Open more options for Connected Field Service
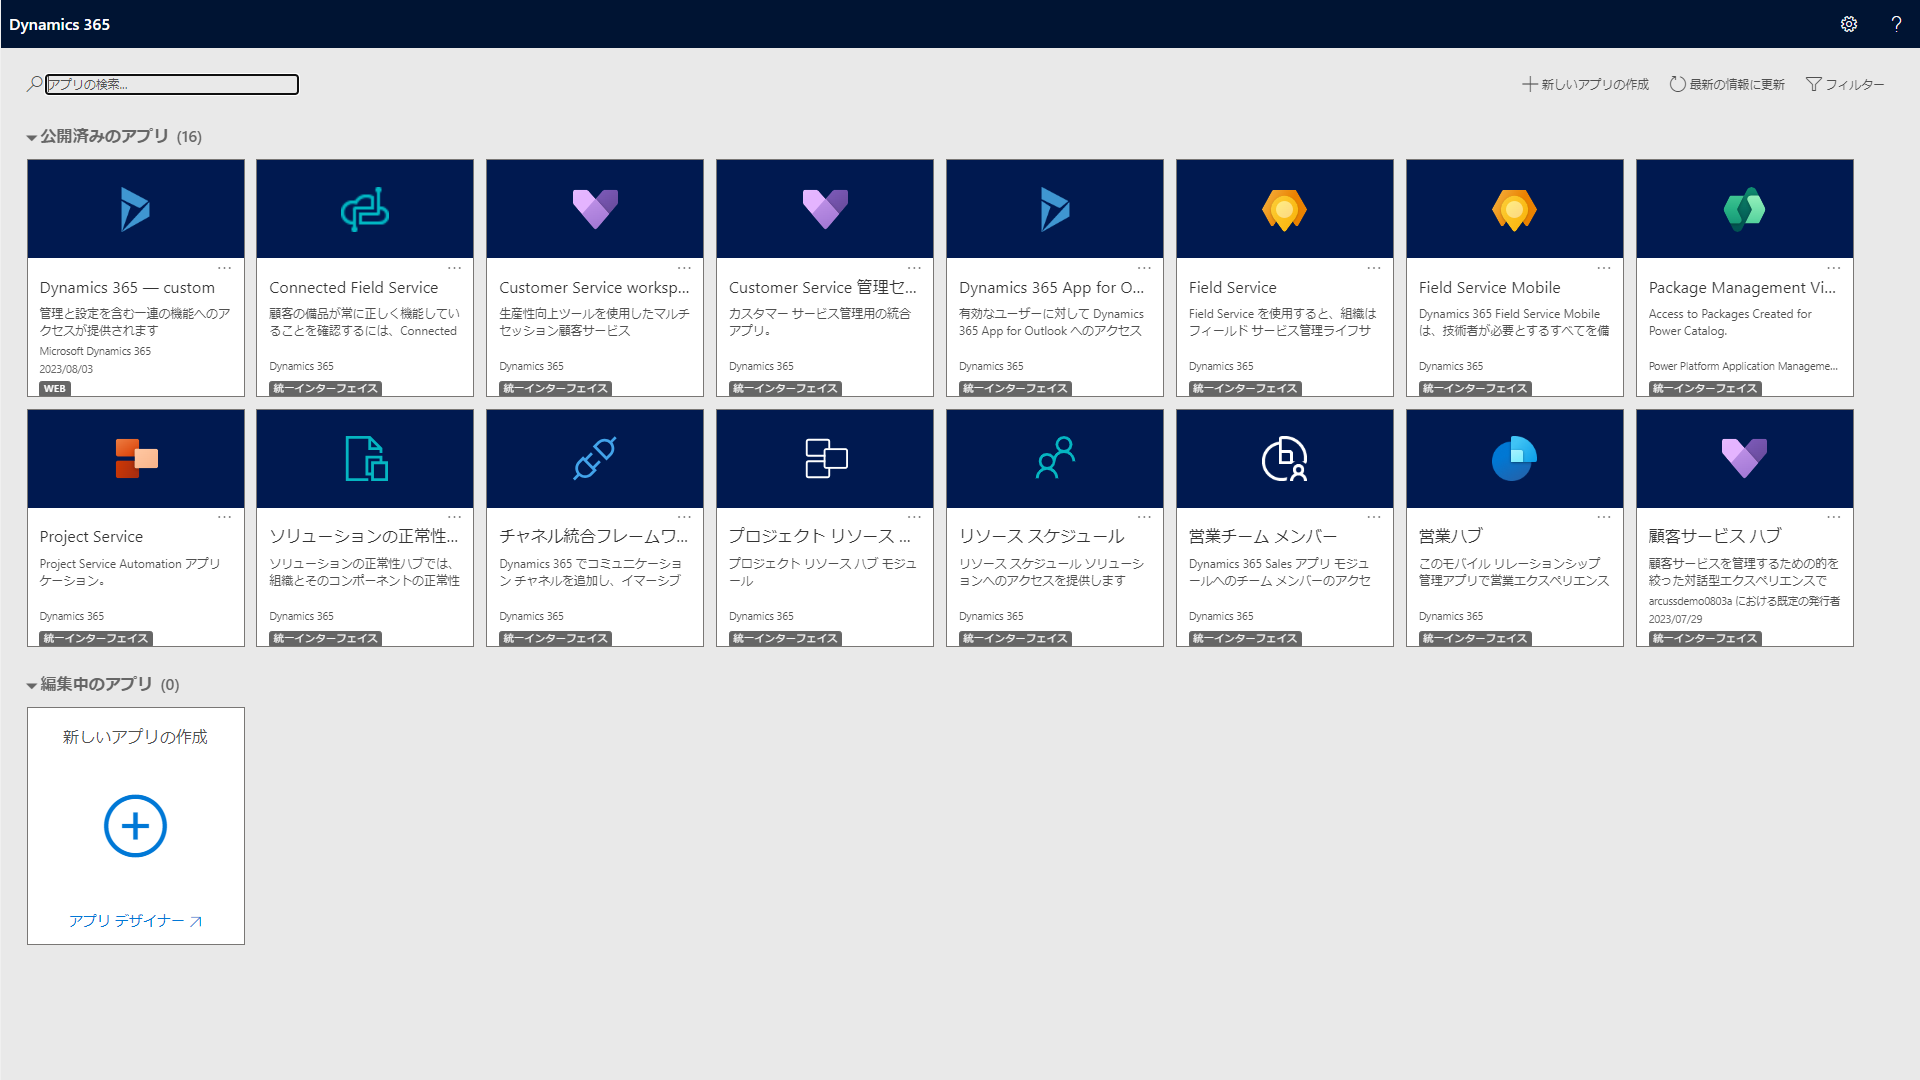Image resolution: width=1920 pixels, height=1080 pixels. pyautogui.click(x=455, y=268)
